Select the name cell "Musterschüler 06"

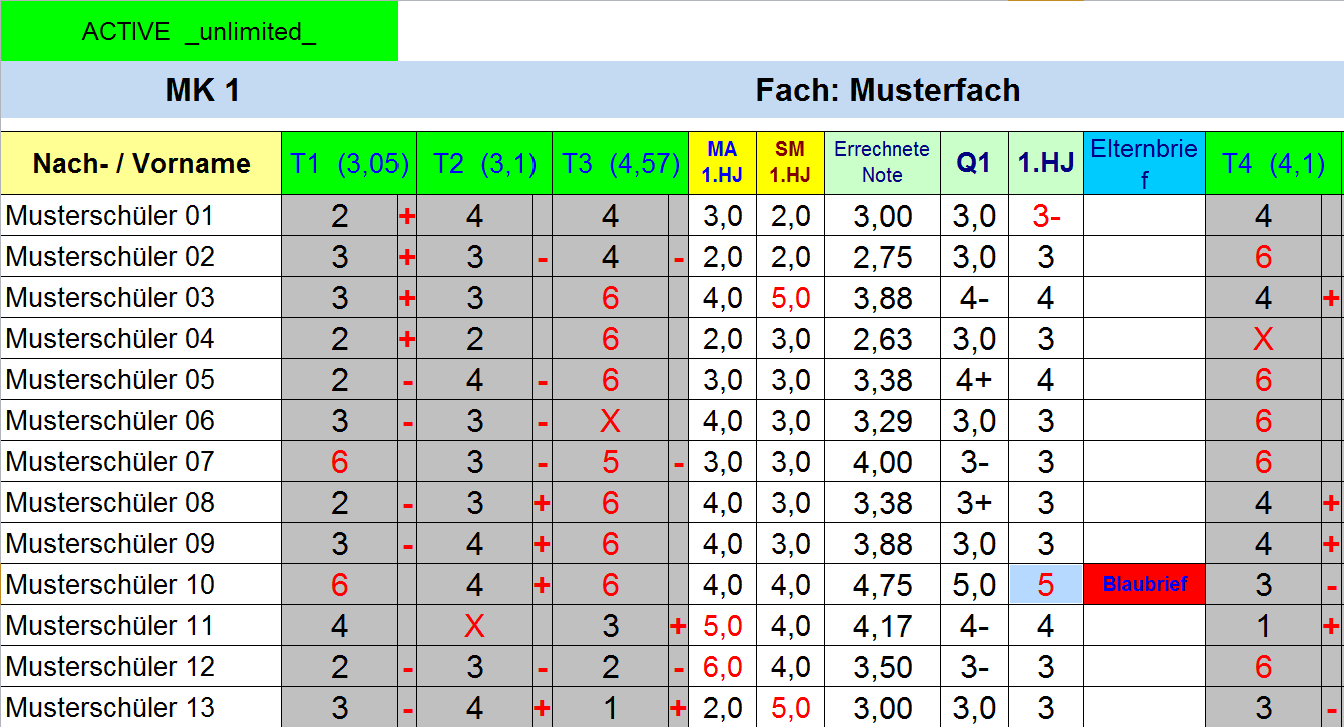[x=141, y=421]
